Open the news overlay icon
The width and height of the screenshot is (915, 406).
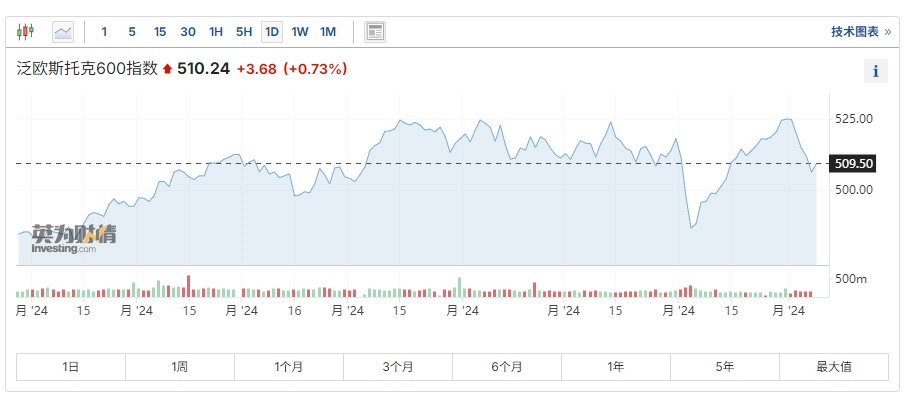pyautogui.click(x=375, y=32)
